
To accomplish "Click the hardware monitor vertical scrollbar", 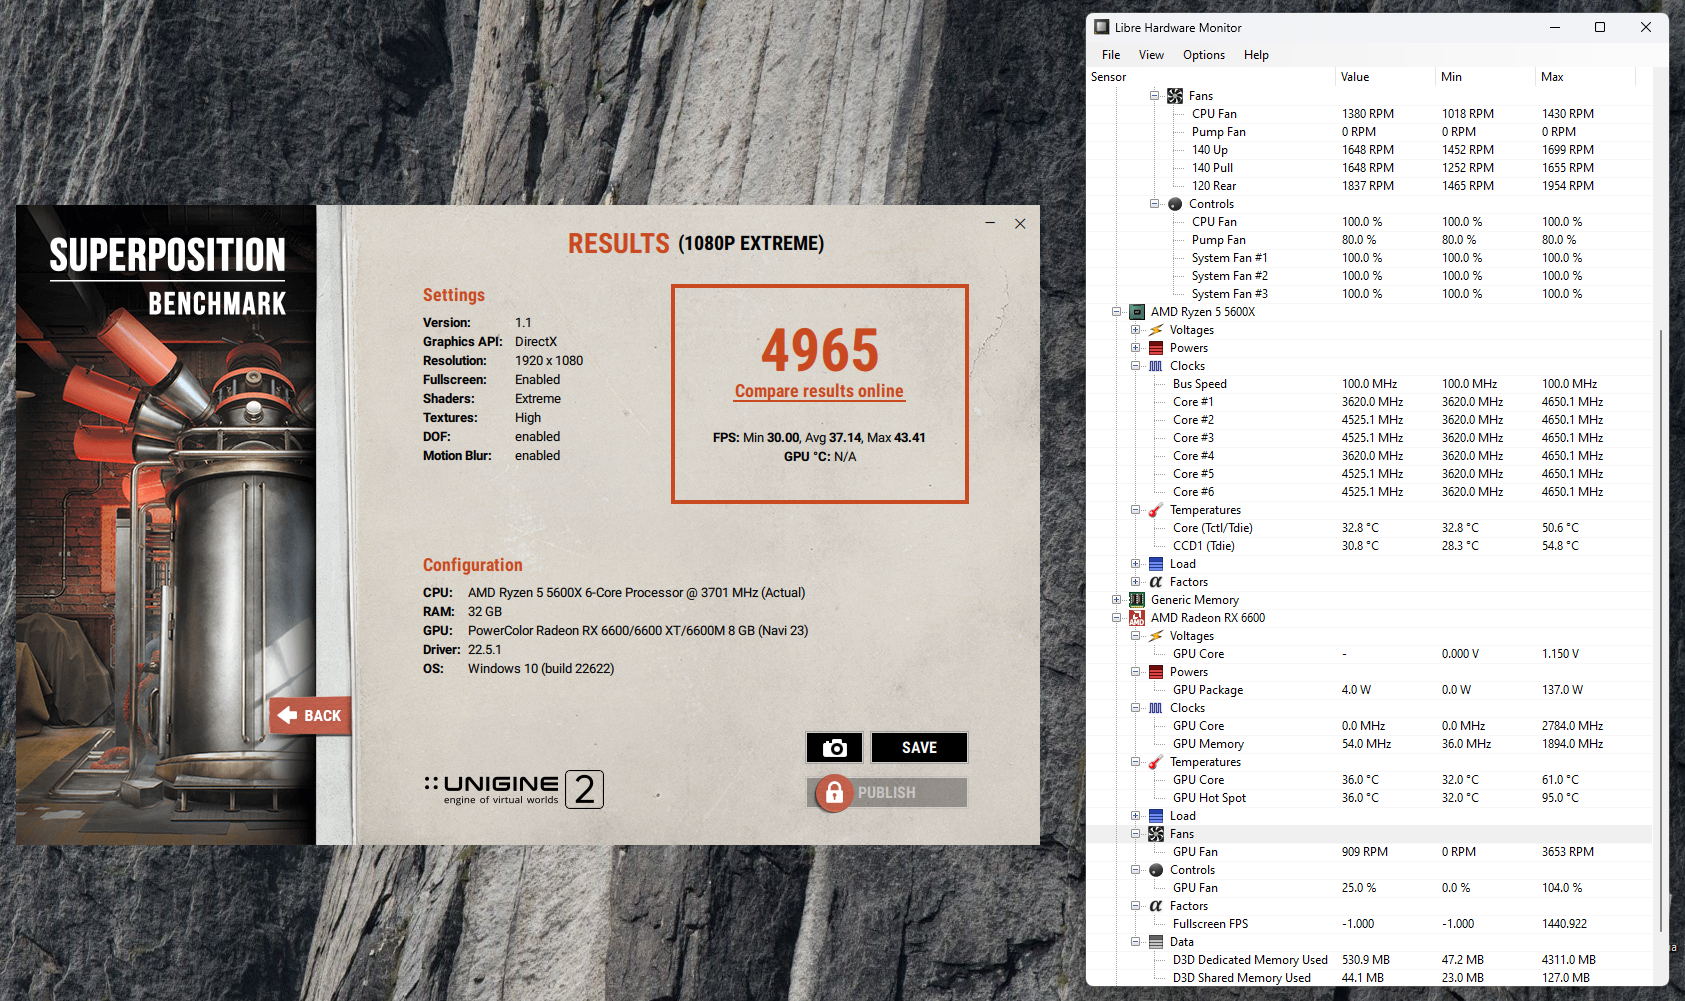I will (1661, 630).
